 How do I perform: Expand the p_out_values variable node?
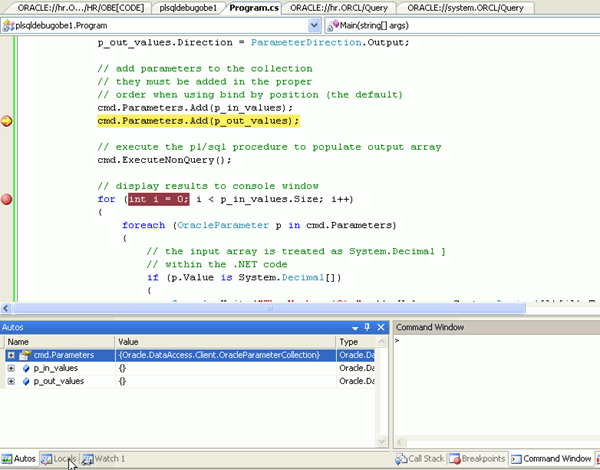(11, 381)
